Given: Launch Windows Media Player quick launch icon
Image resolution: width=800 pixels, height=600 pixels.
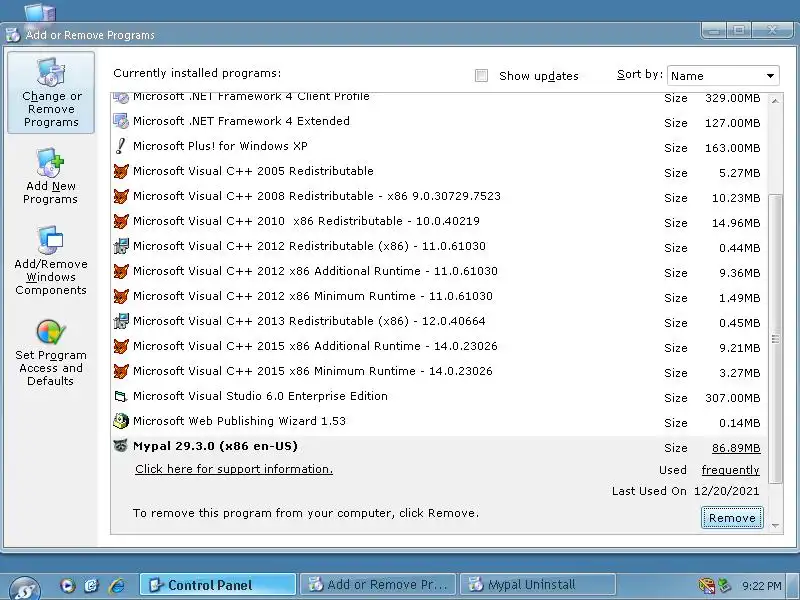Looking at the screenshot, I should [67, 586].
